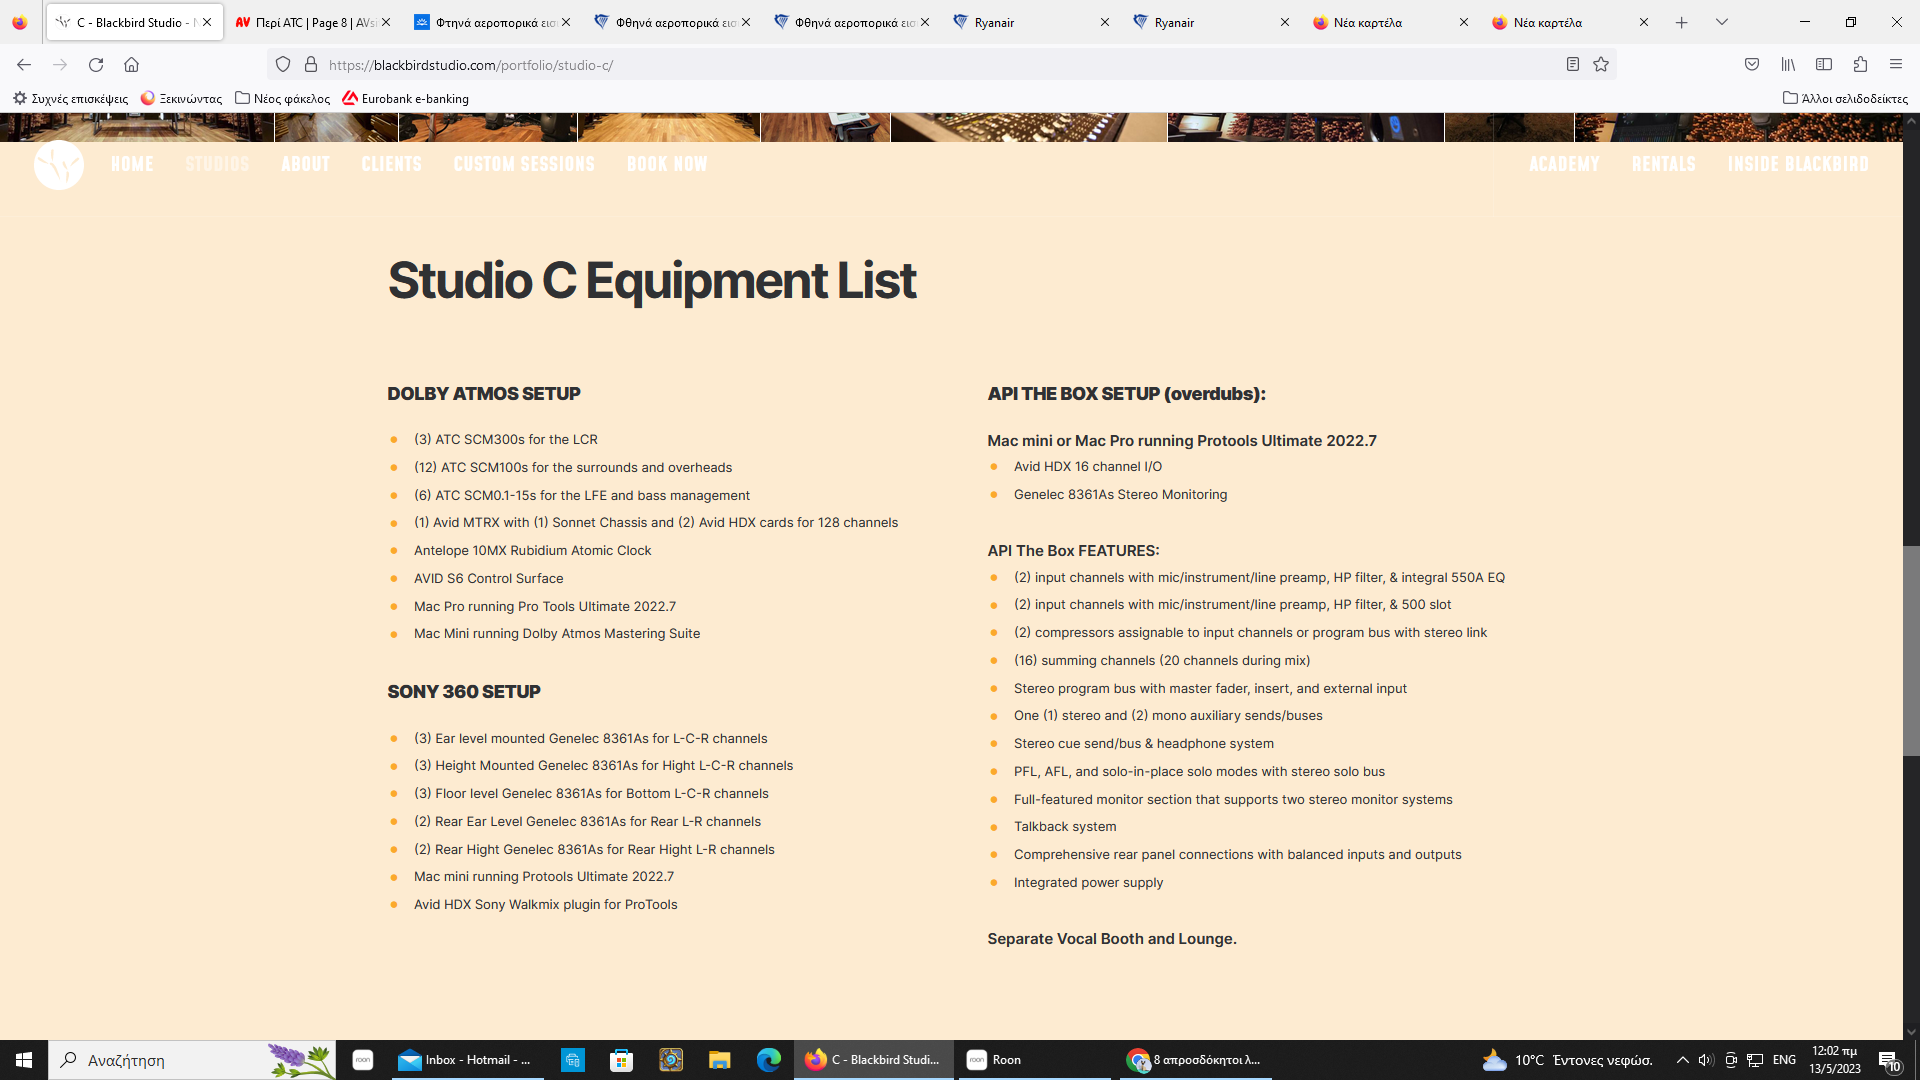Open Save to Pocket icon
This screenshot has width=1920, height=1080.
click(1752, 65)
